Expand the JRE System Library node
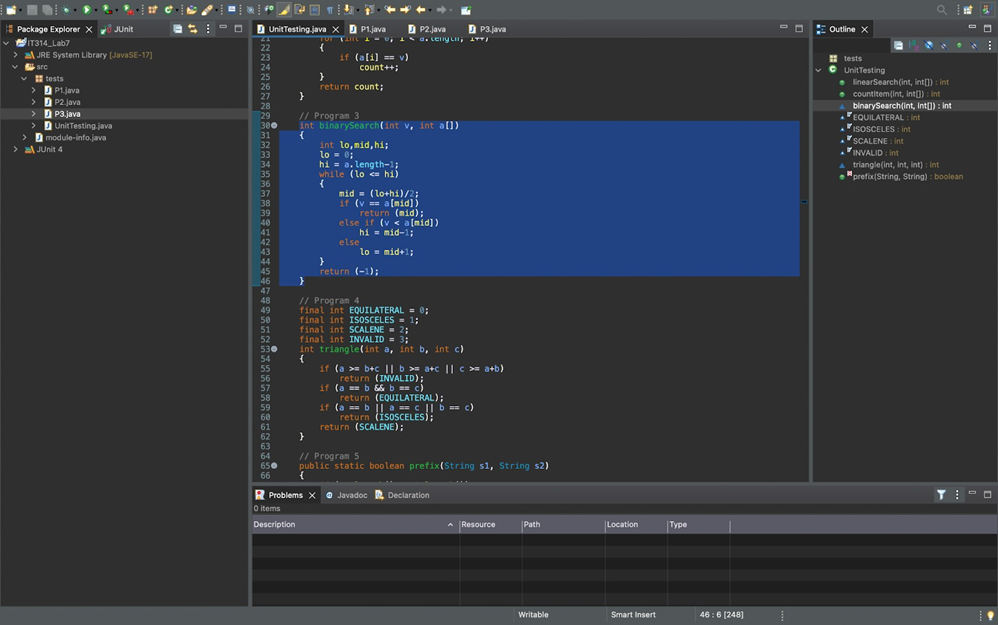The image size is (998, 625). pyautogui.click(x=15, y=55)
